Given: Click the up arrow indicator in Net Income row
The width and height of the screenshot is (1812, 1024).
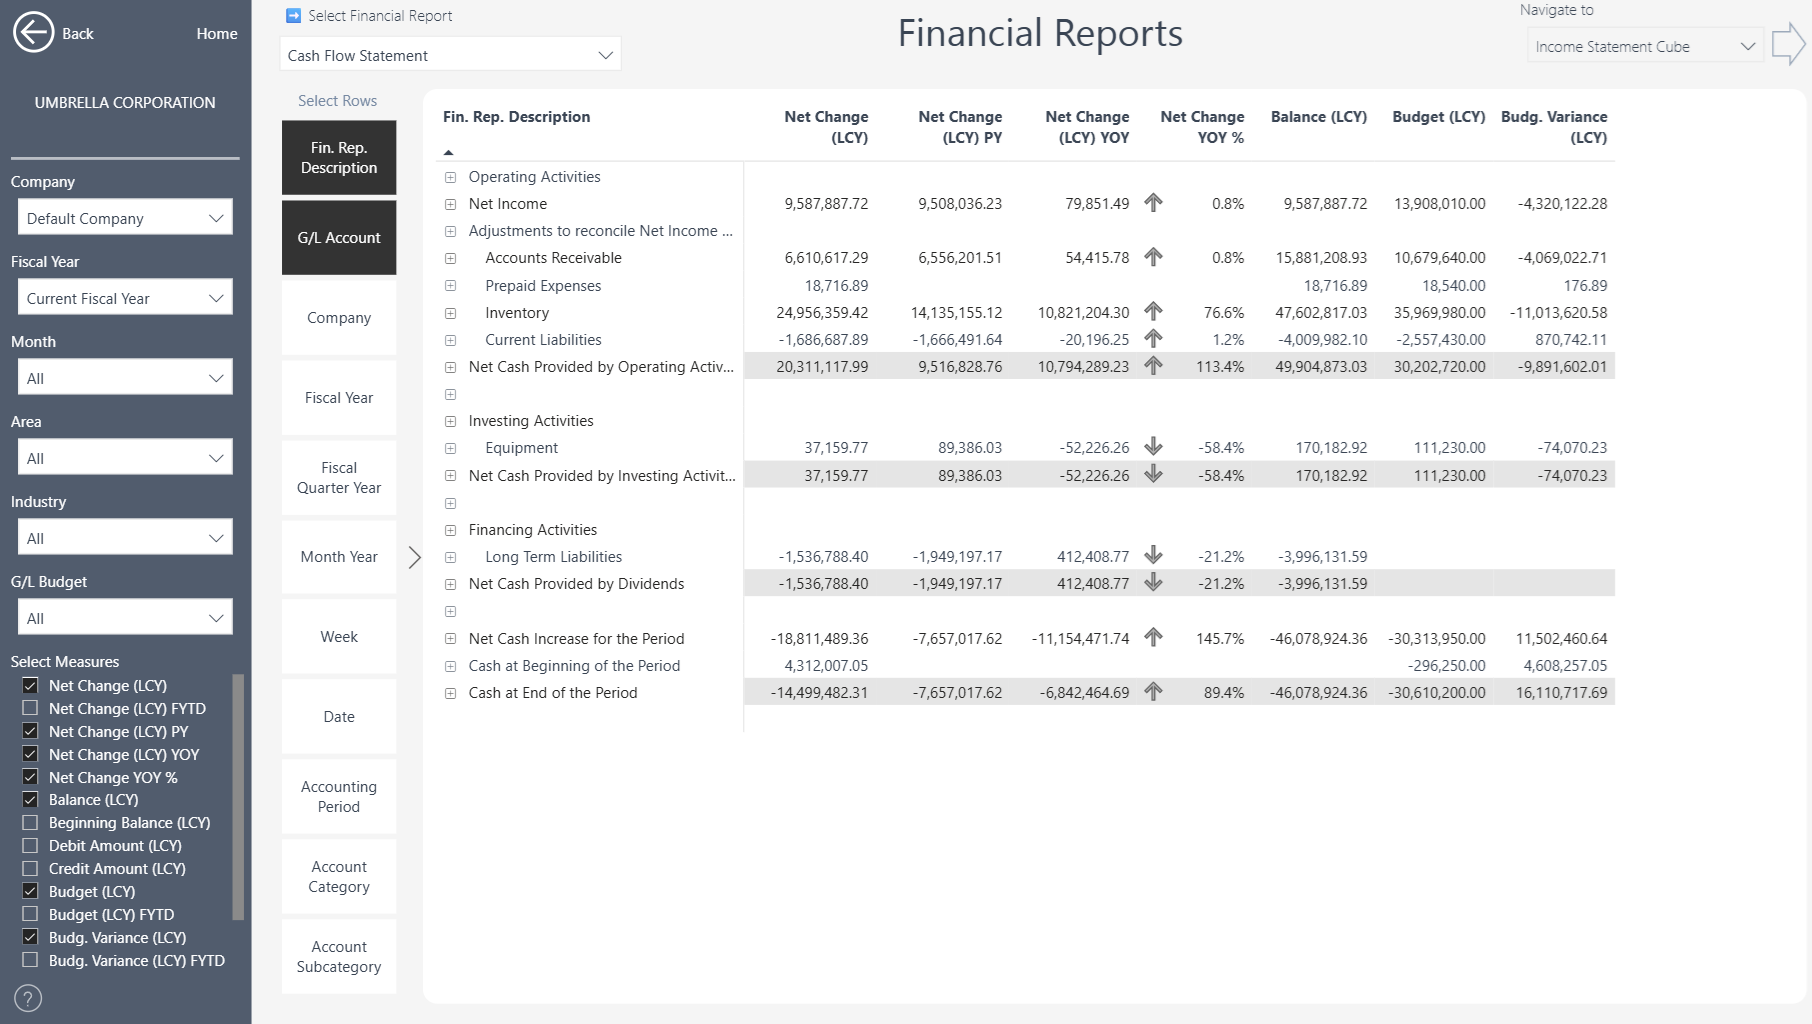Looking at the screenshot, I should click(x=1153, y=203).
